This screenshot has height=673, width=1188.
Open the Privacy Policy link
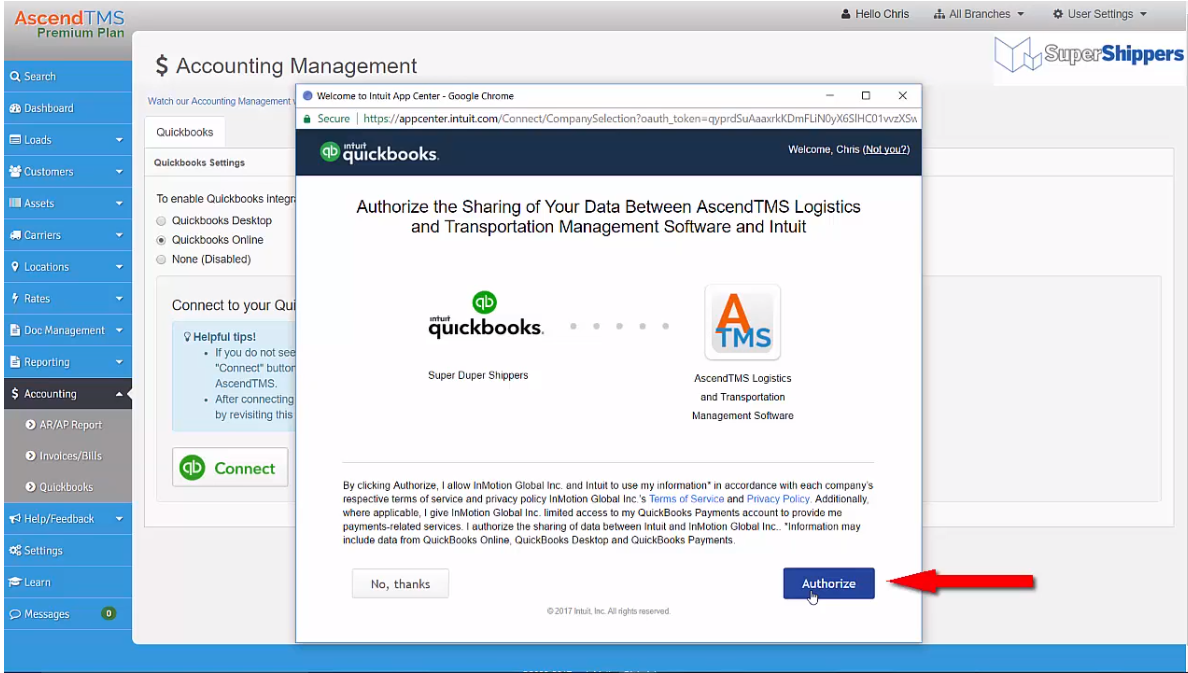click(x=778, y=499)
